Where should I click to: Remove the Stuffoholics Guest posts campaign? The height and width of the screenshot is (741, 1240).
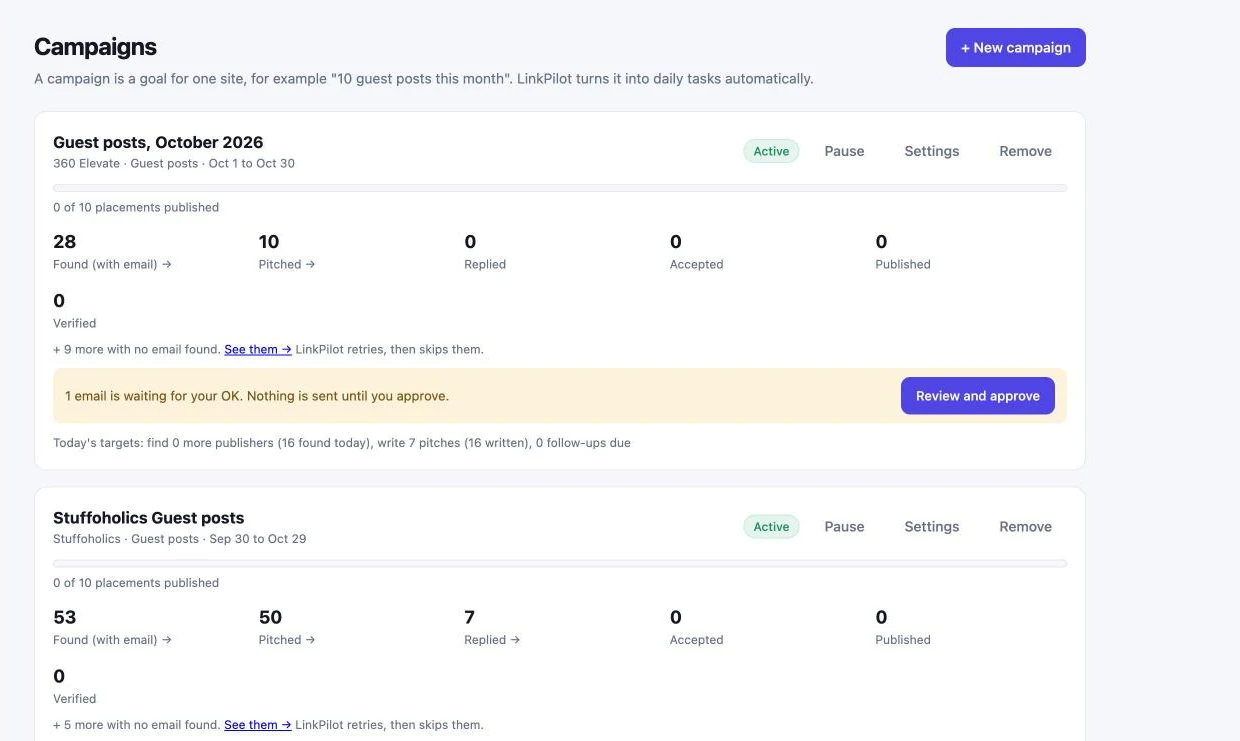tap(1025, 527)
